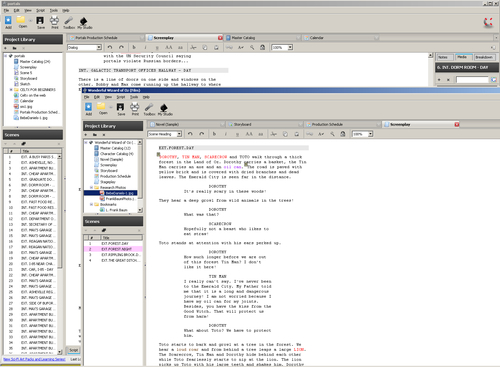Collapse Research Photos folder in Wizard of Oz library
This screenshot has height=367, width=500.
[92, 187]
